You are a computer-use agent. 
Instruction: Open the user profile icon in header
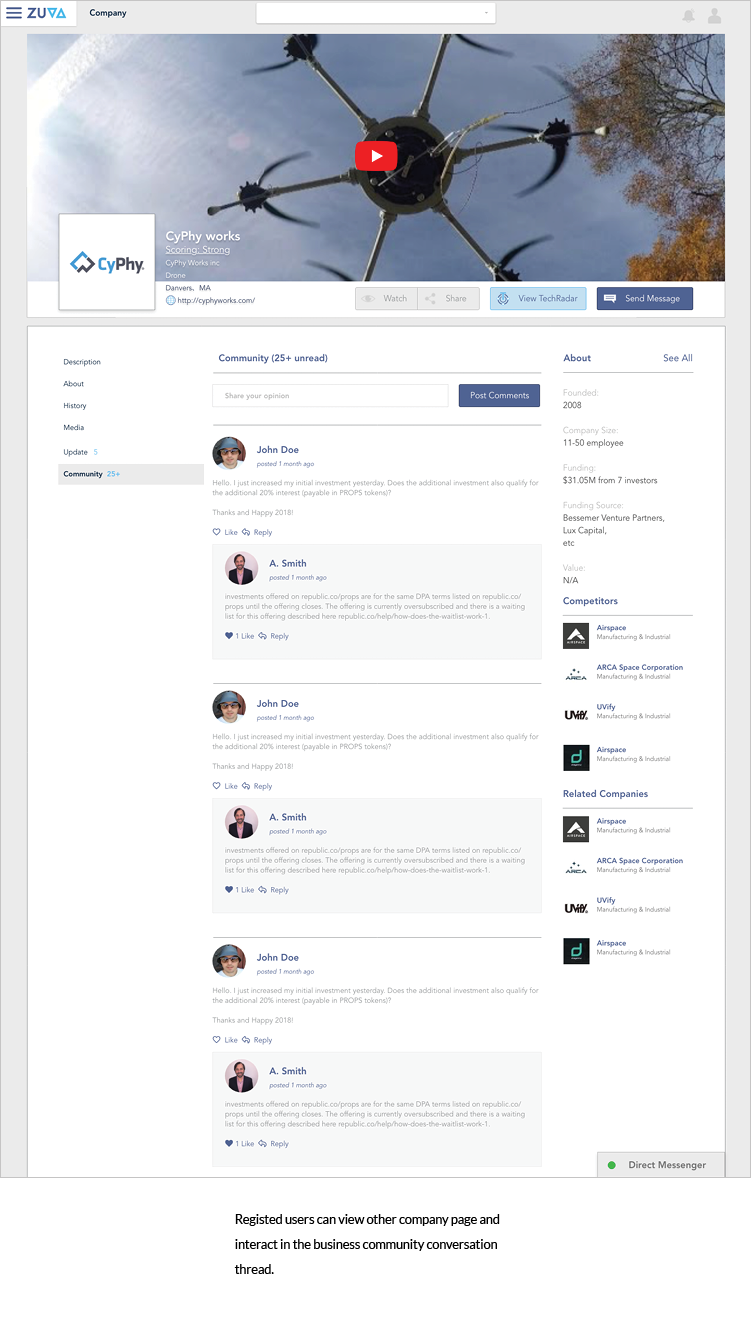point(715,15)
